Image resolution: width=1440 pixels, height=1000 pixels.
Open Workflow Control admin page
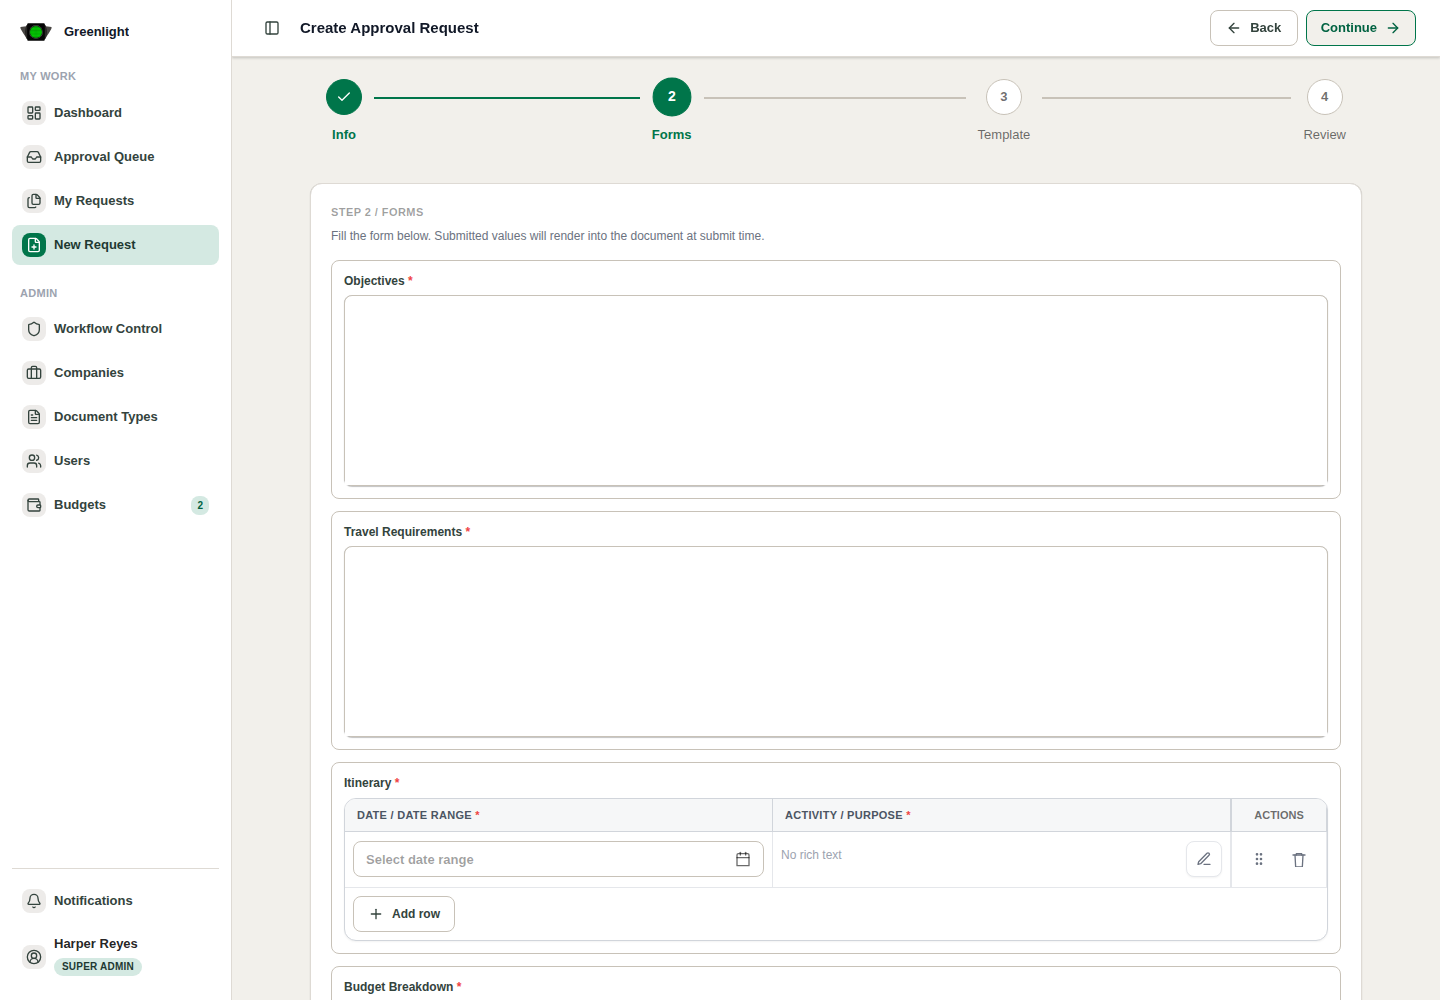coord(115,329)
